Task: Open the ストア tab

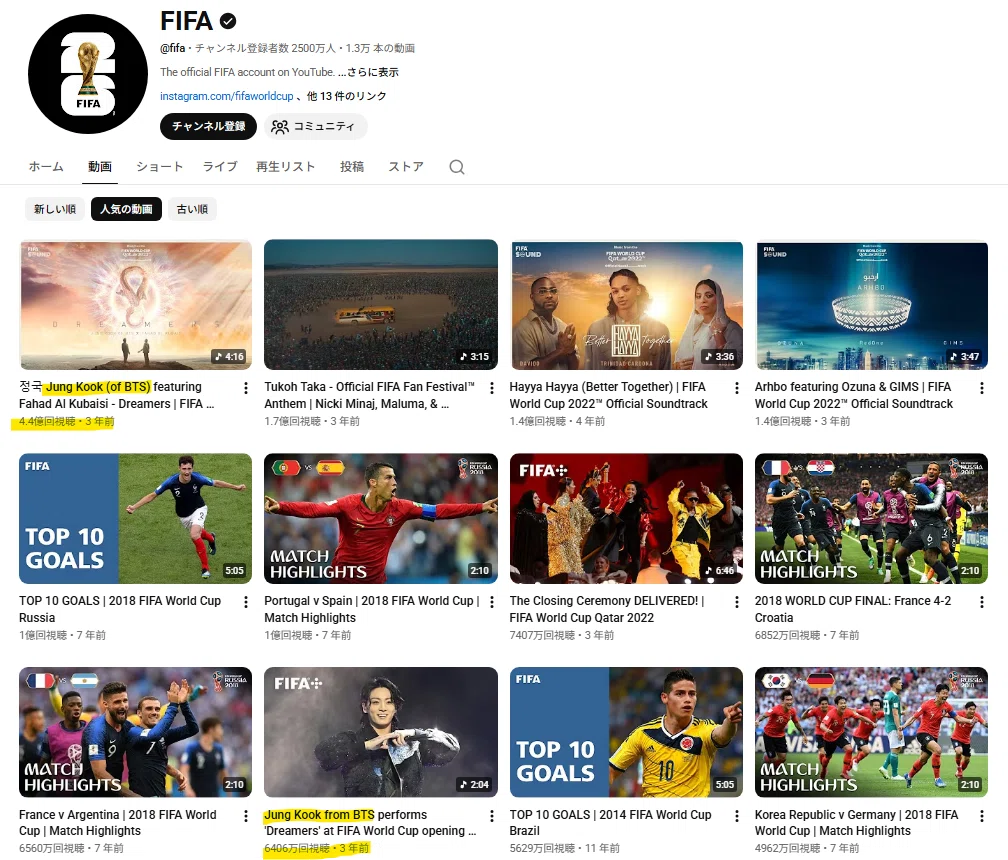Action: pyautogui.click(x=406, y=167)
